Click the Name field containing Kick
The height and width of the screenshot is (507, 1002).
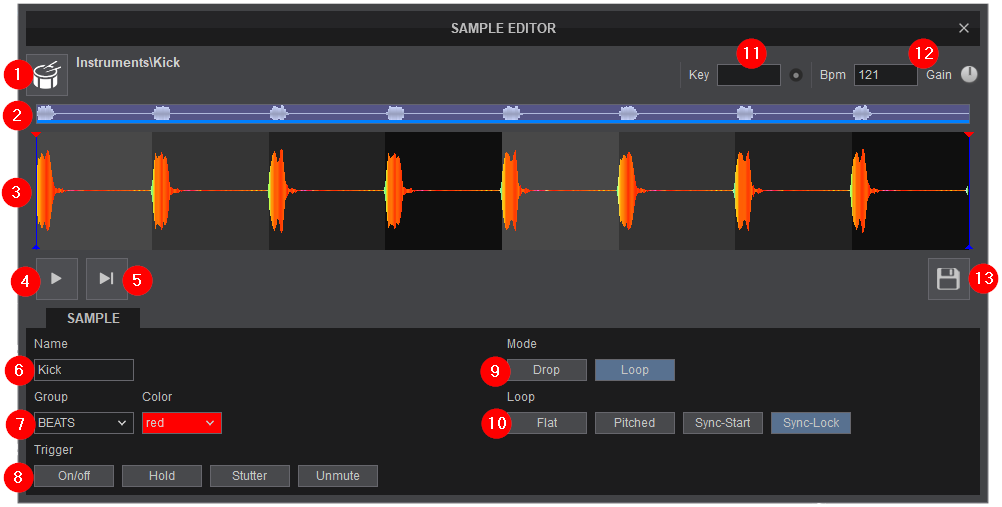[84, 370]
